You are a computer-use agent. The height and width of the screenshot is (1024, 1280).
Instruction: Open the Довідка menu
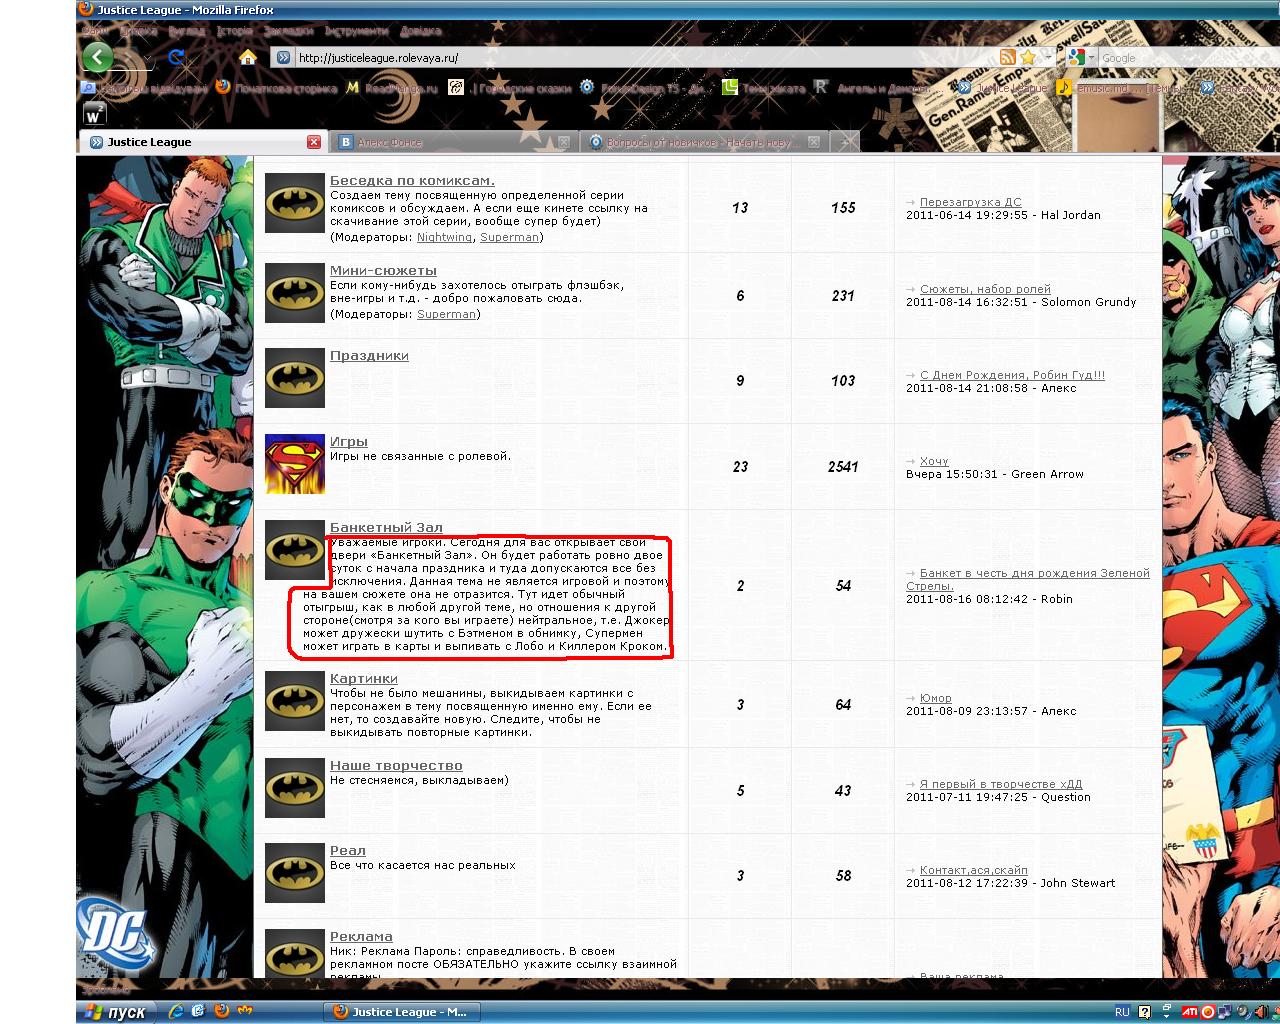click(x=419, y=31)
